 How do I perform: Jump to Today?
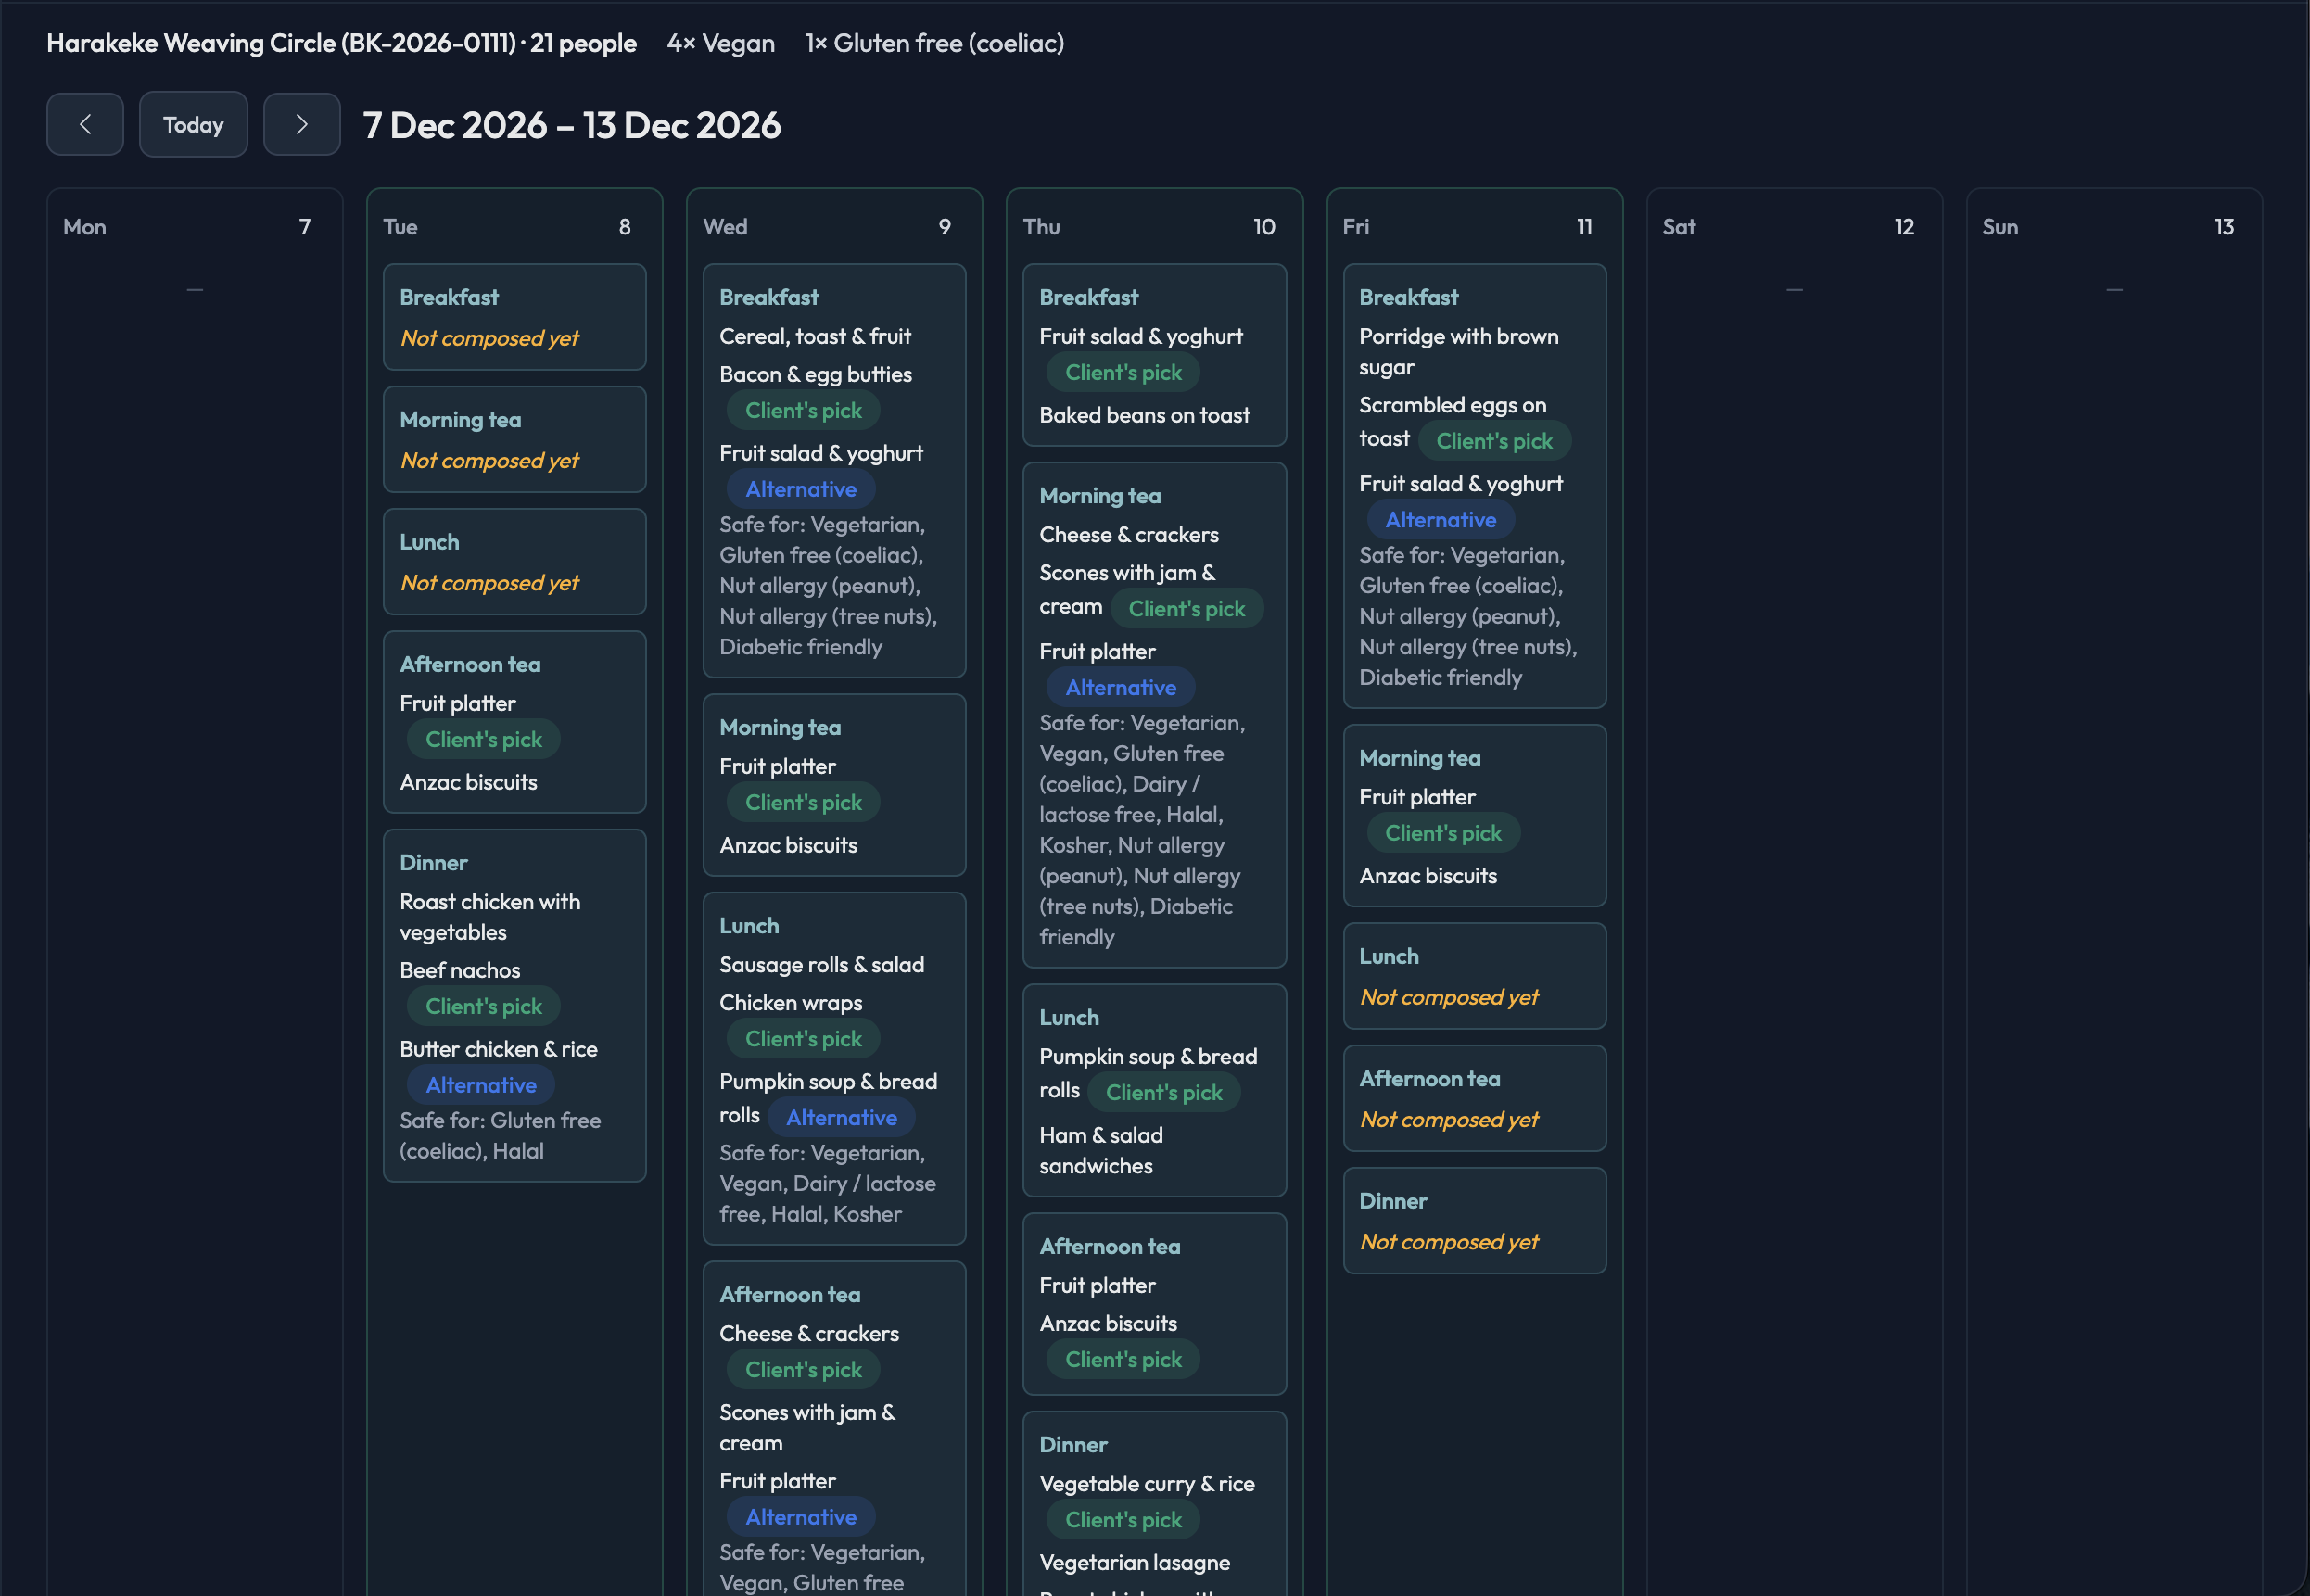pos(193,124)
